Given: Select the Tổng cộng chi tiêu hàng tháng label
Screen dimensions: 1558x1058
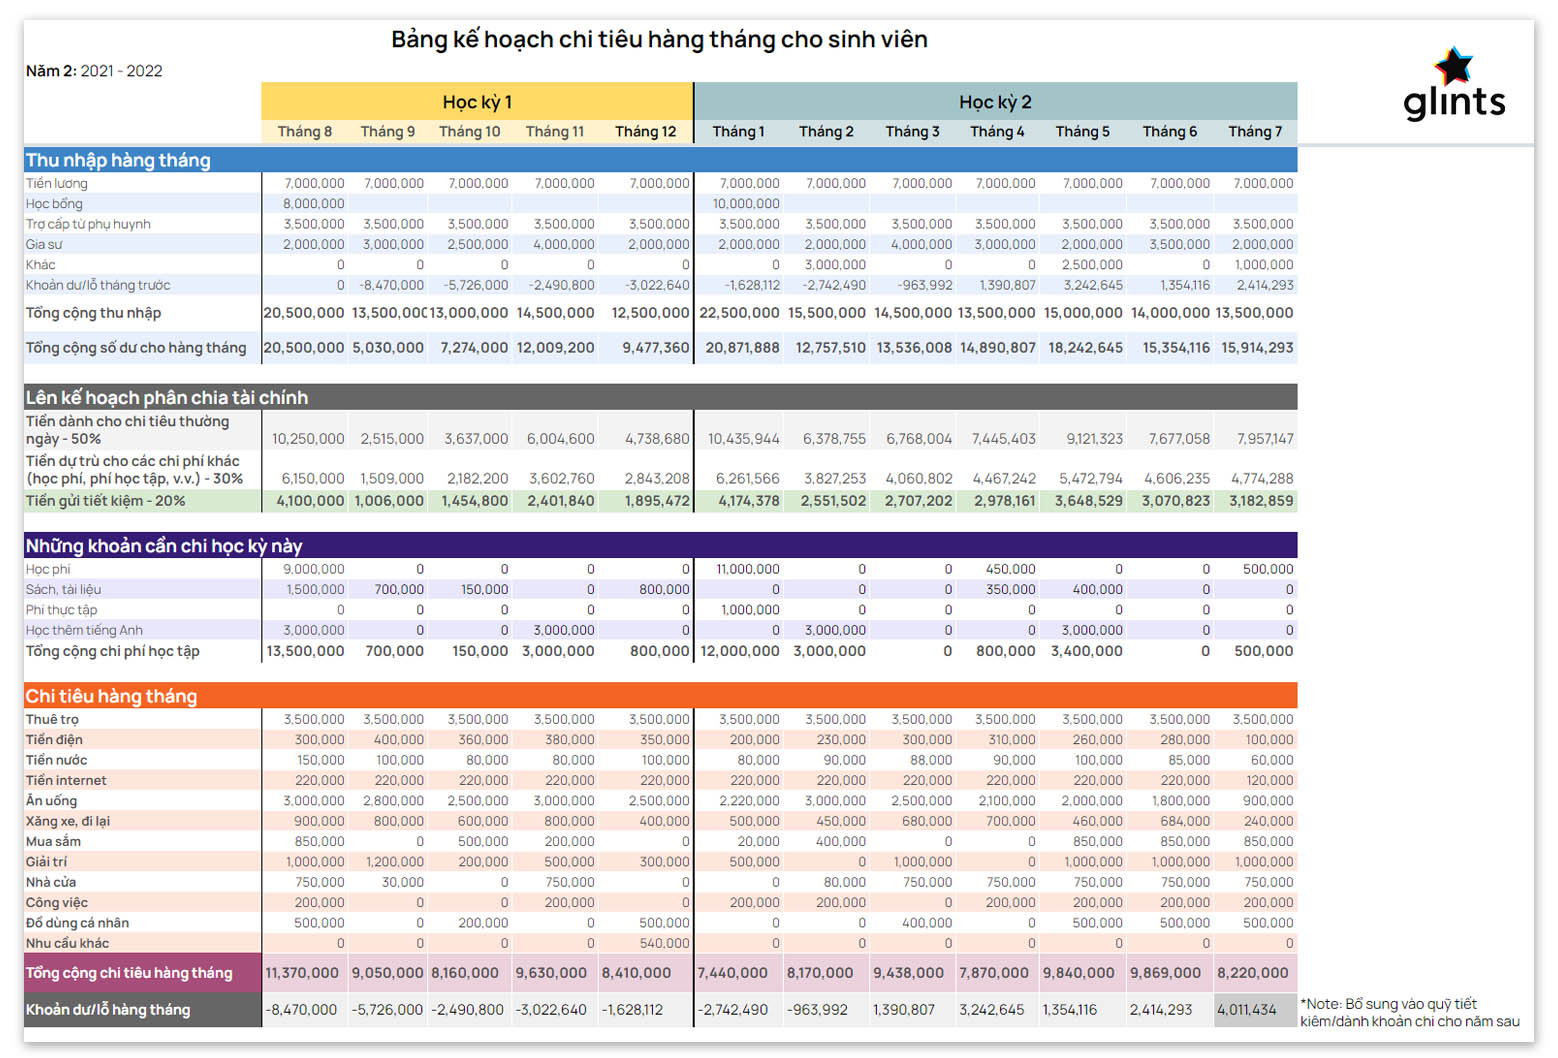Looking at the screenshot, I should pos(129,973).
